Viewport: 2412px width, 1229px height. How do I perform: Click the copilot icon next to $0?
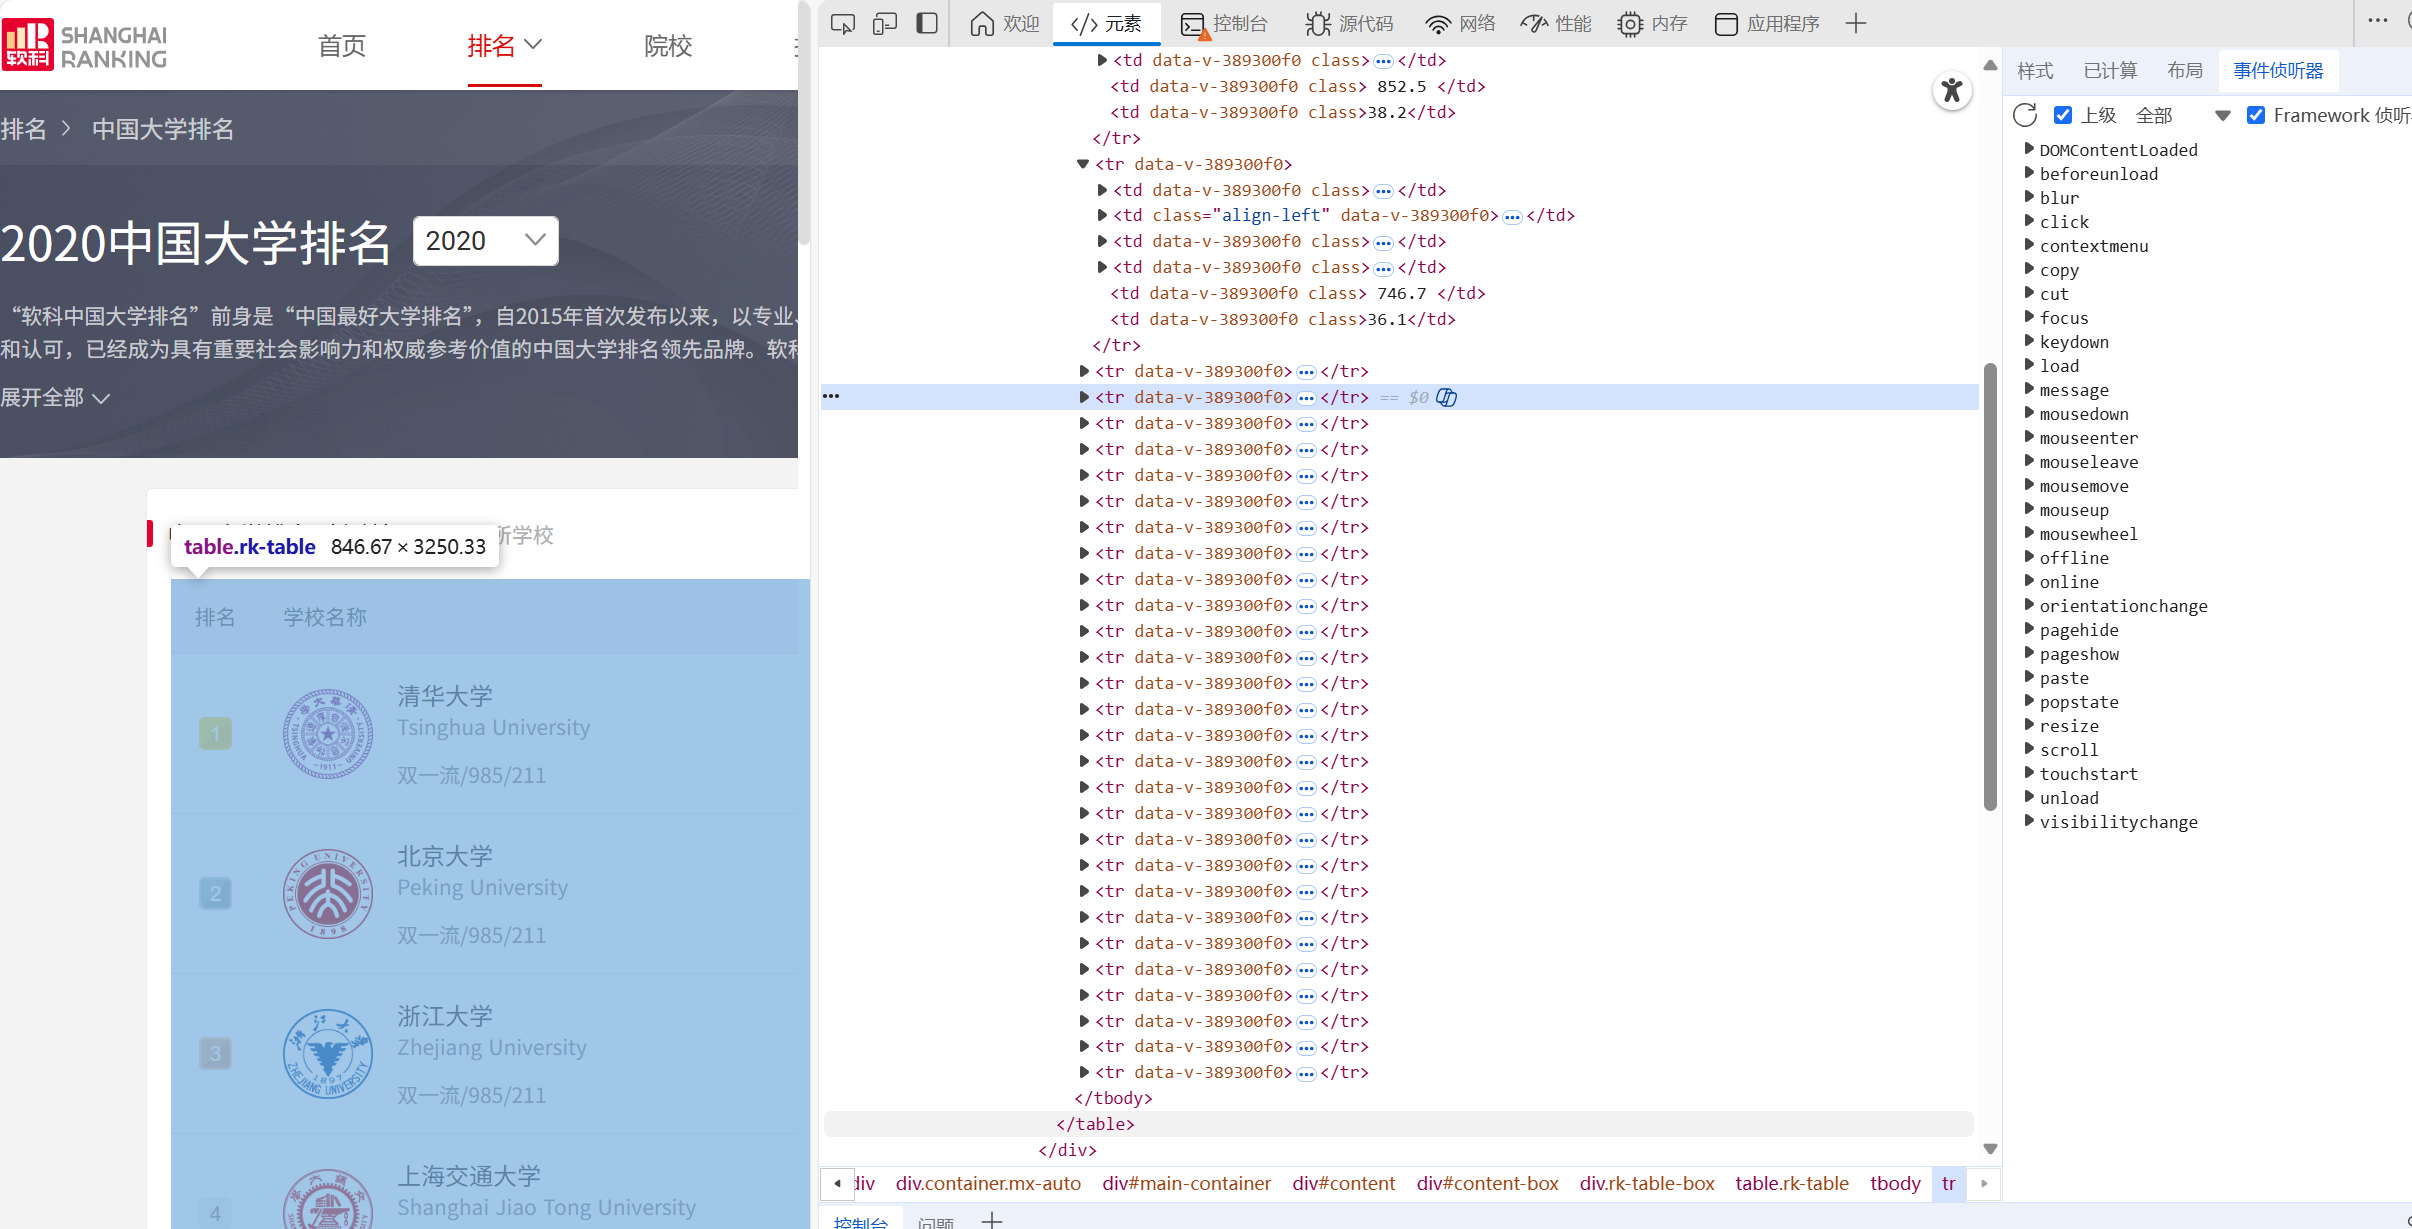1446,398
